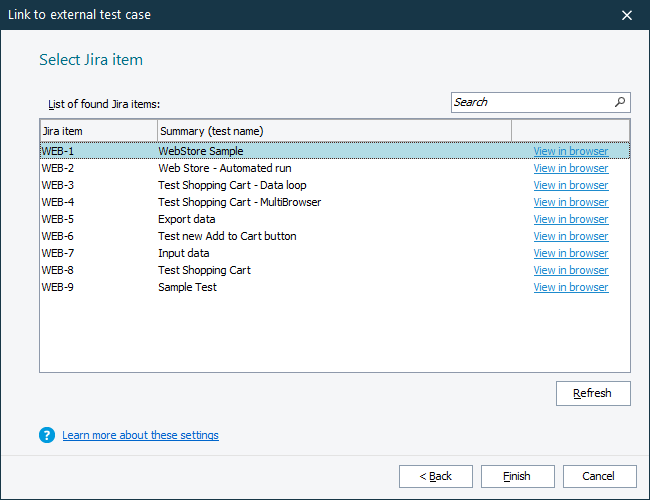Click the Finish button

tap(517, 476)
